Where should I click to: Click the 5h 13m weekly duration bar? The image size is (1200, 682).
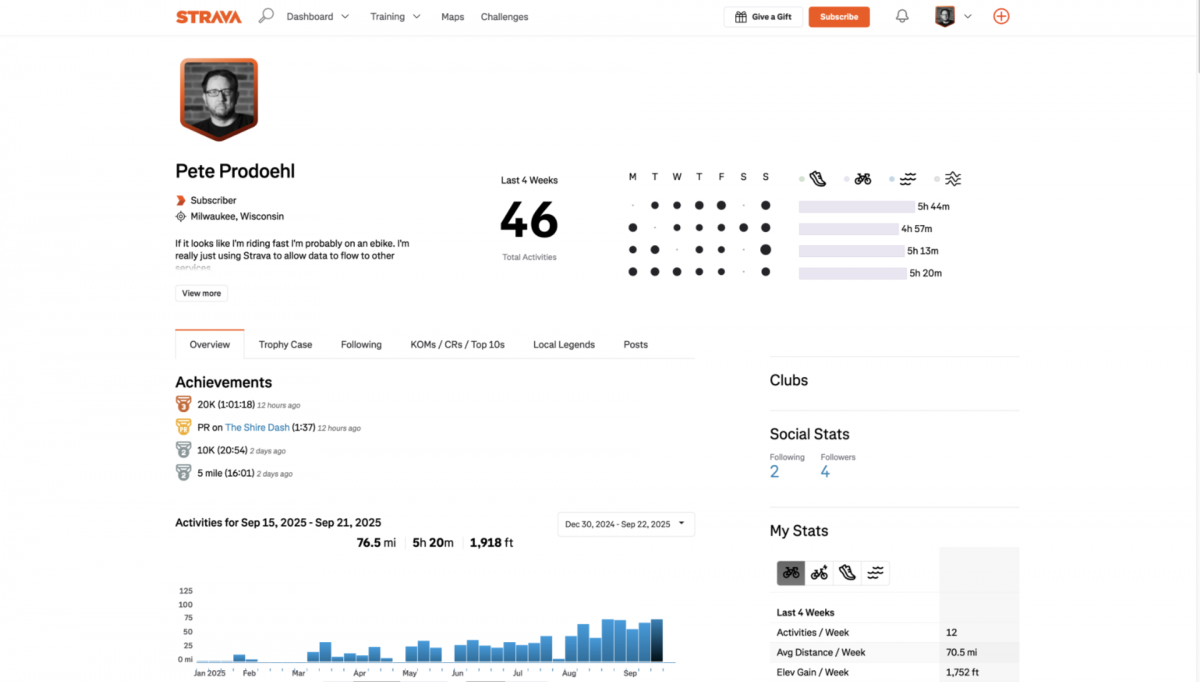(x=852, y=251)
